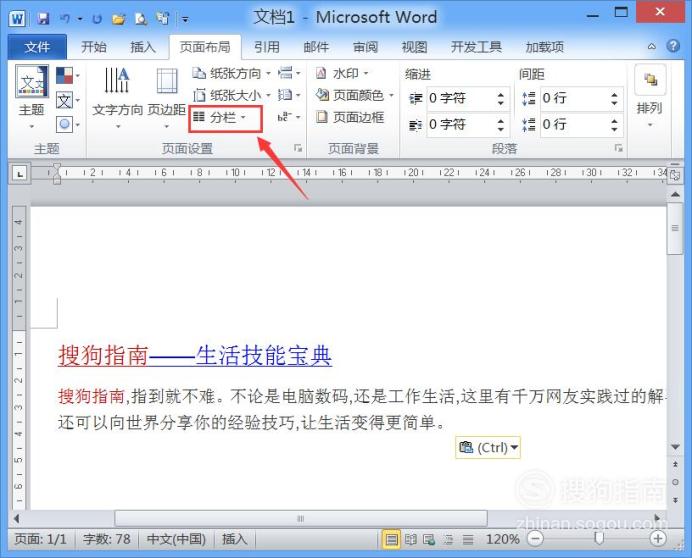This screenshot has width=692, height=558.
Task: Click the 页面: 1/1 status indicator
Action: click(41, 539)
